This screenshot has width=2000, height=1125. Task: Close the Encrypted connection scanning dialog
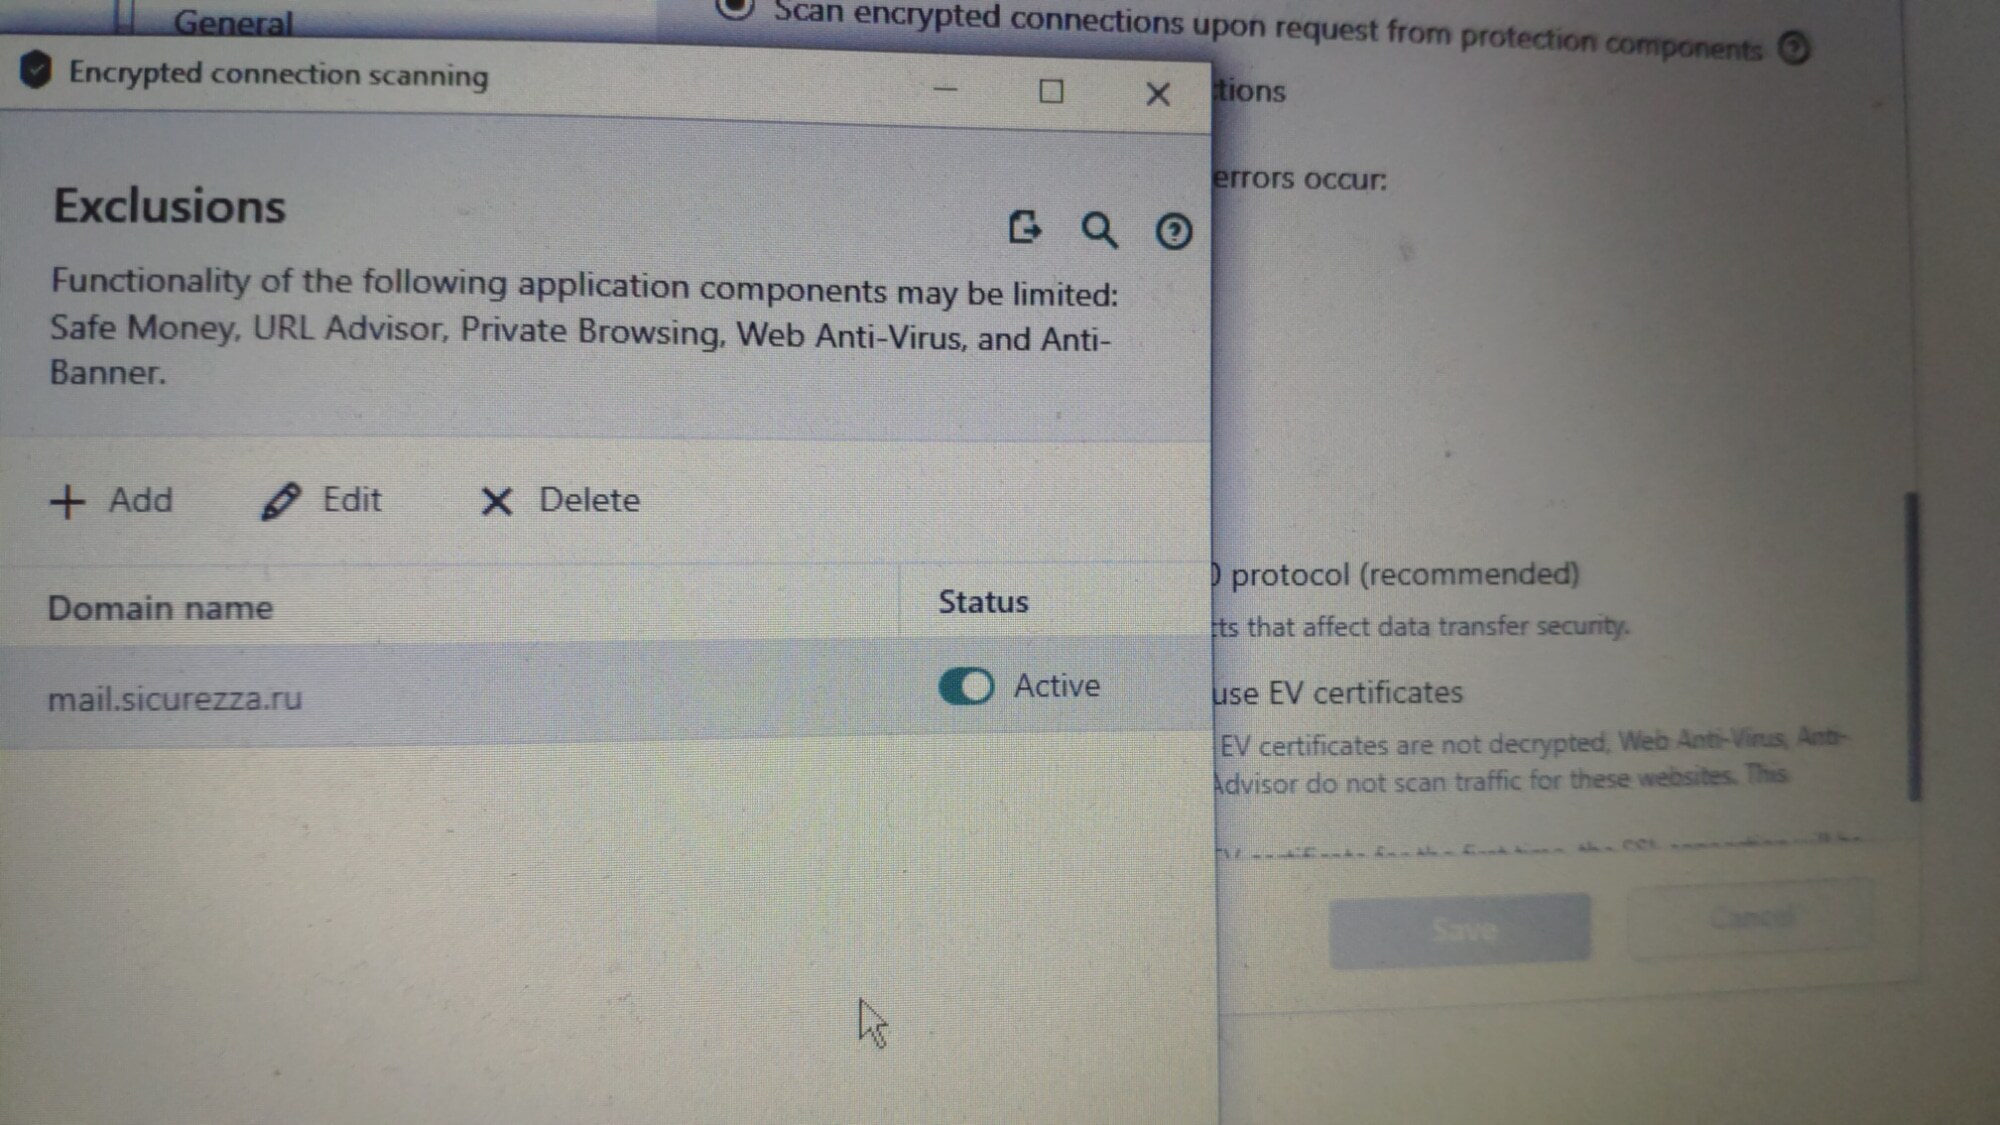click(x=1158, y=95)
